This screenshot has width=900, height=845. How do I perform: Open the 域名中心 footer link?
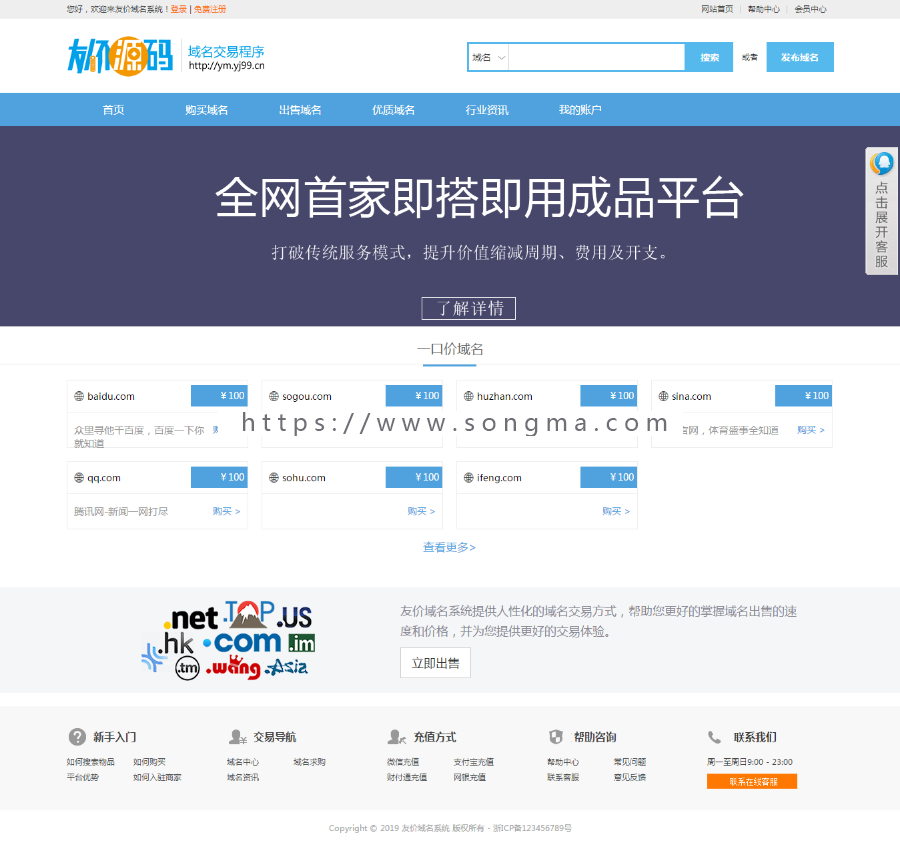243,762
